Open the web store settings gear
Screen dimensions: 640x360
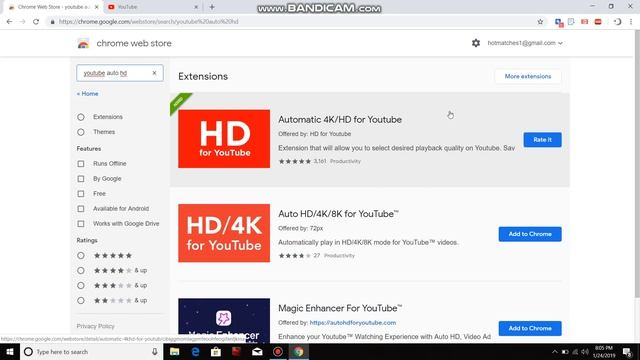pyautogui.click(x=476, y=43)
